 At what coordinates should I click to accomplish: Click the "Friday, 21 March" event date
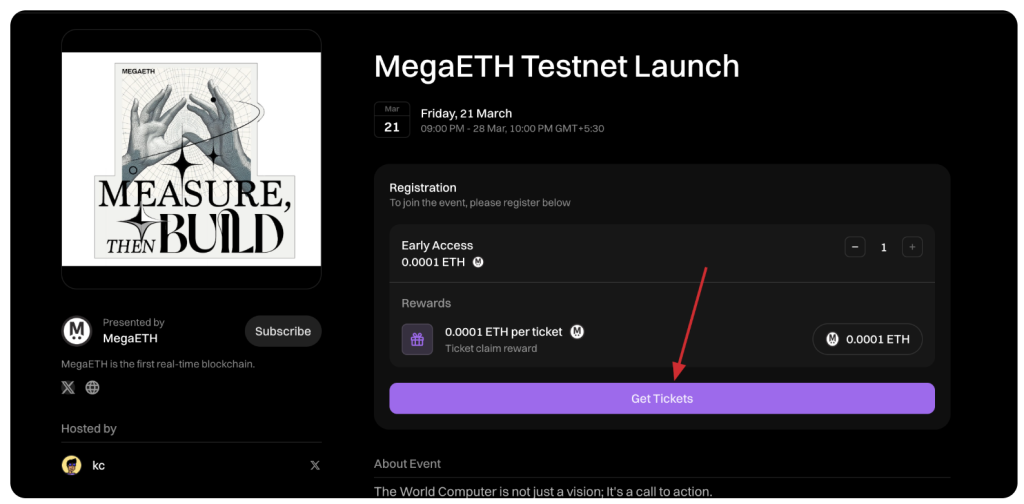click(466, 113)
